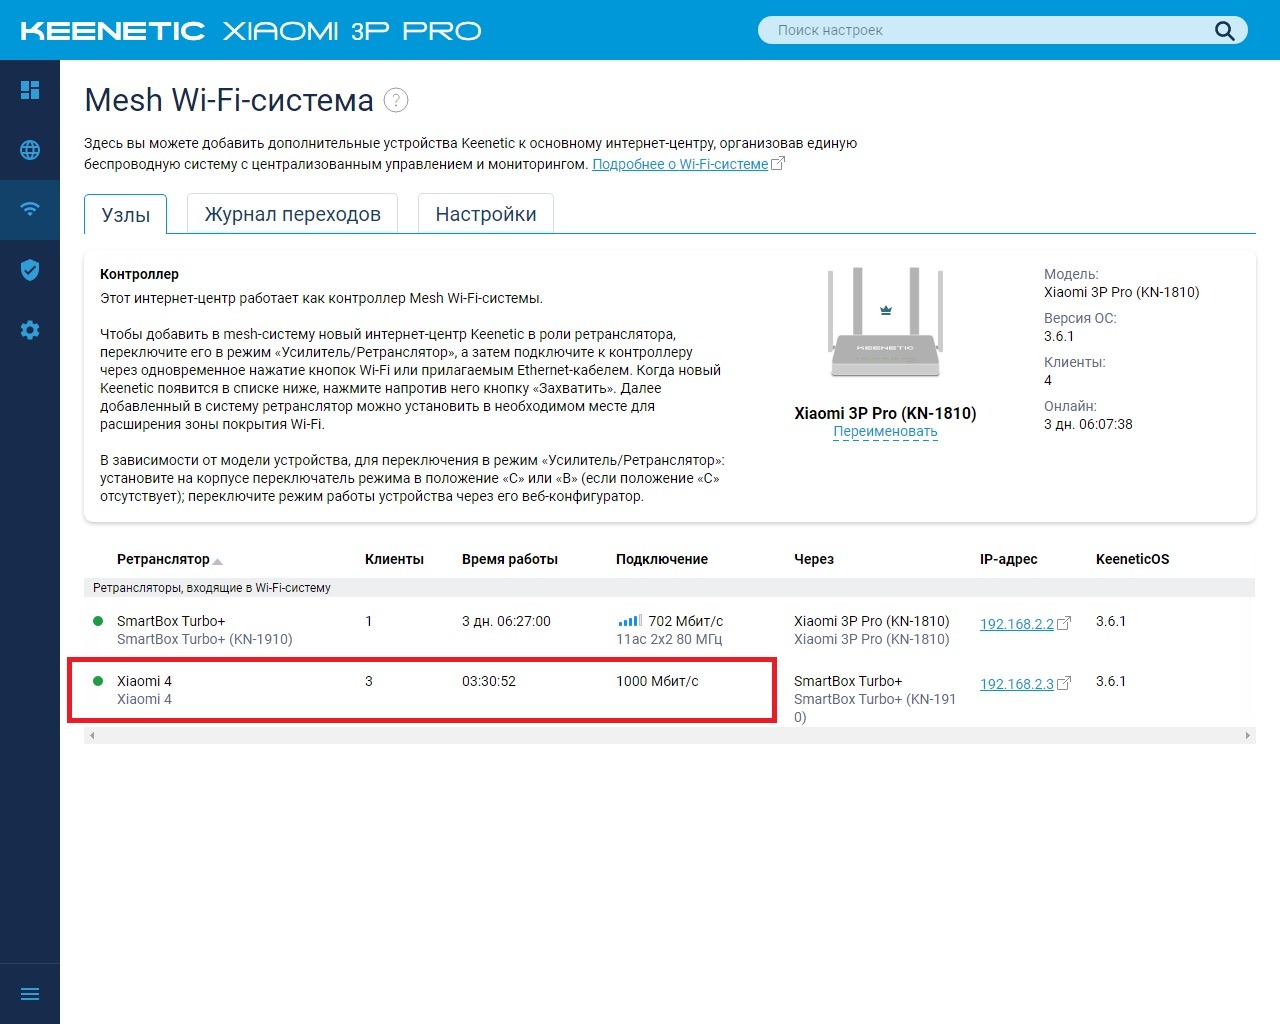This screenshot has height=1024, width=1280.
Task: Click Переименовать link under router image
Action: (885, 432)
